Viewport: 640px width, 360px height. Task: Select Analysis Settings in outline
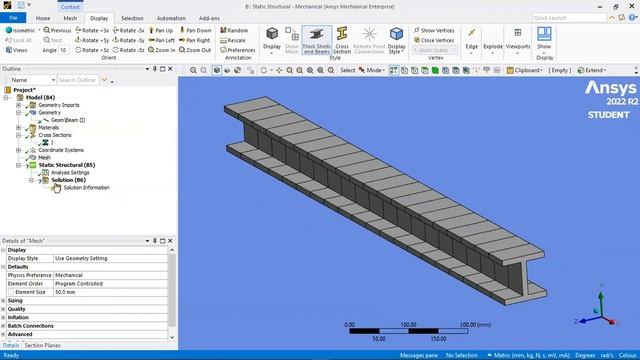click(x=70, y=173)
